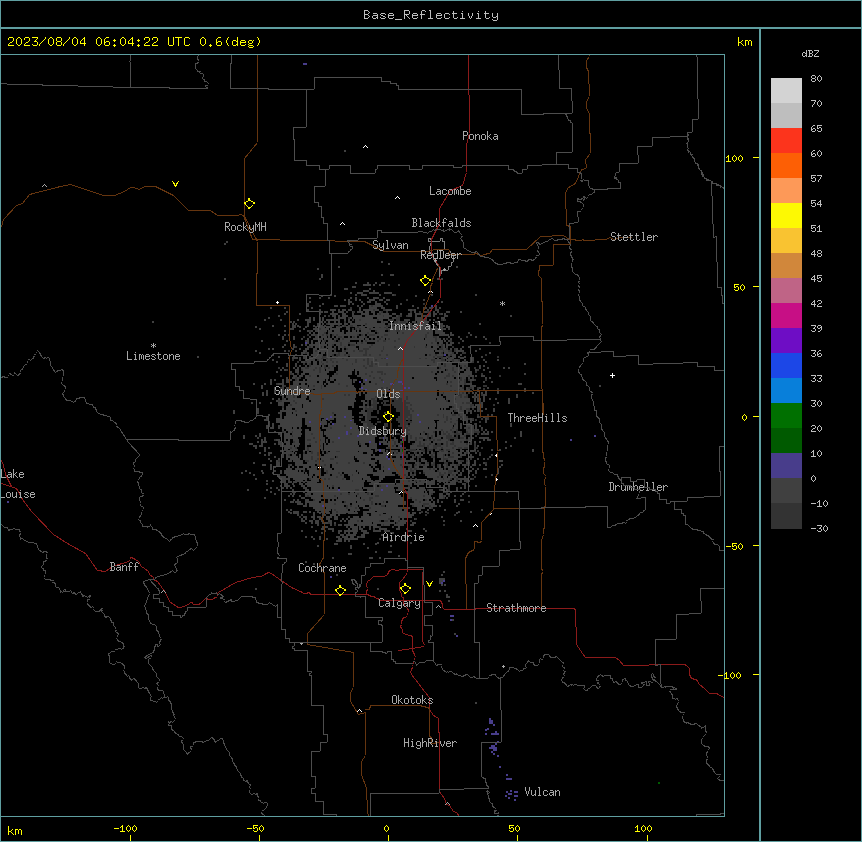Pick the purple 36-39 dBZ legend swatch

[x=786, y=341]
